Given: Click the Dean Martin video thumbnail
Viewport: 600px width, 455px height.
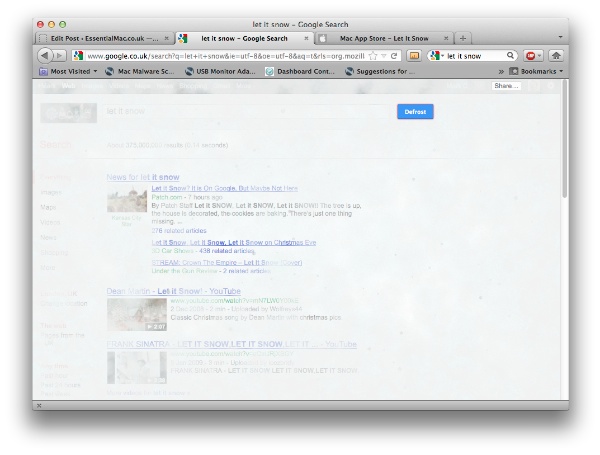Looking at the screenshot, I should 137,315.
